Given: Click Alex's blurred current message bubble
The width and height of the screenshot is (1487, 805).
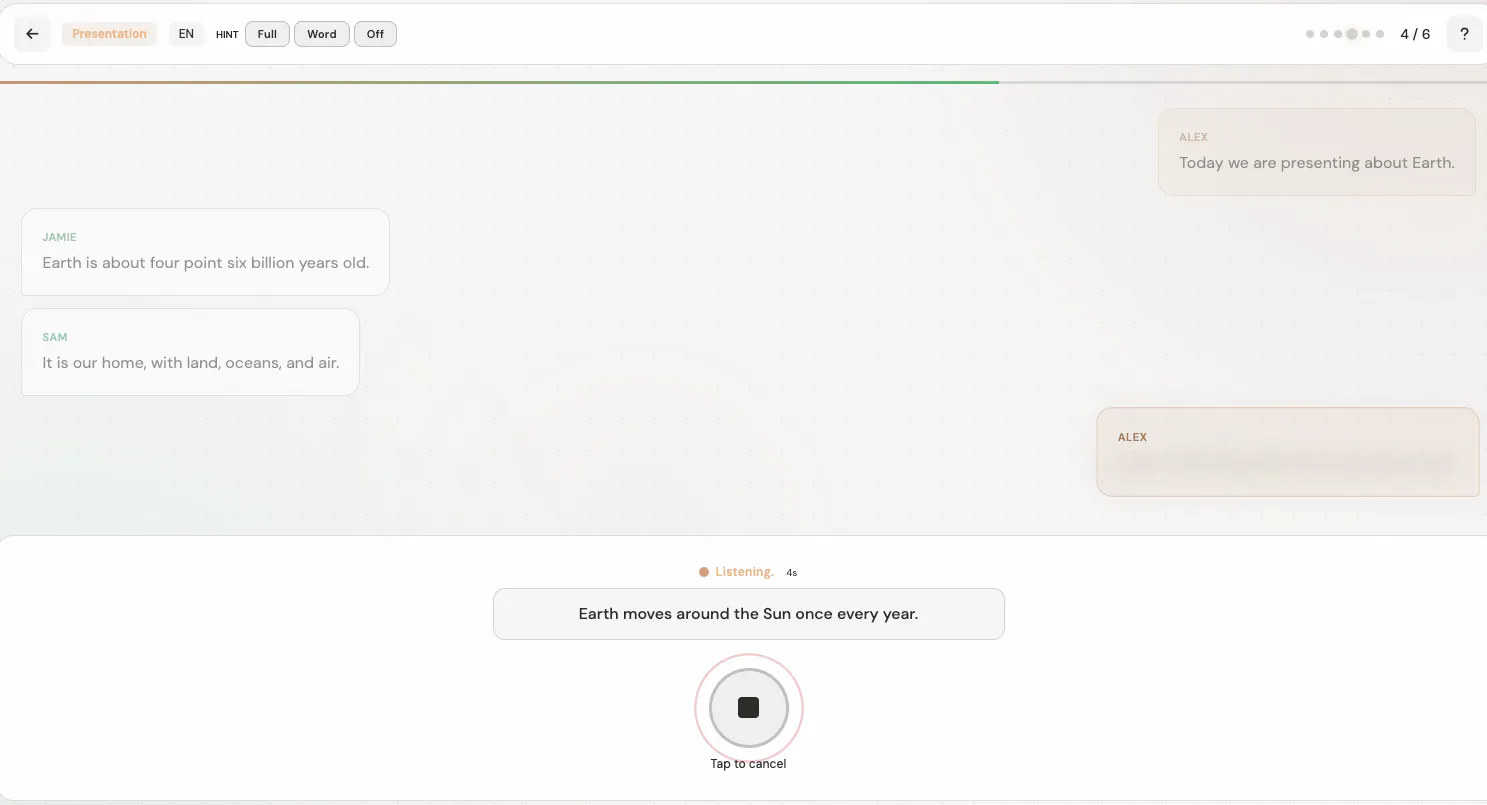Looking at the screenshot, I should (x=1288, y=452).
